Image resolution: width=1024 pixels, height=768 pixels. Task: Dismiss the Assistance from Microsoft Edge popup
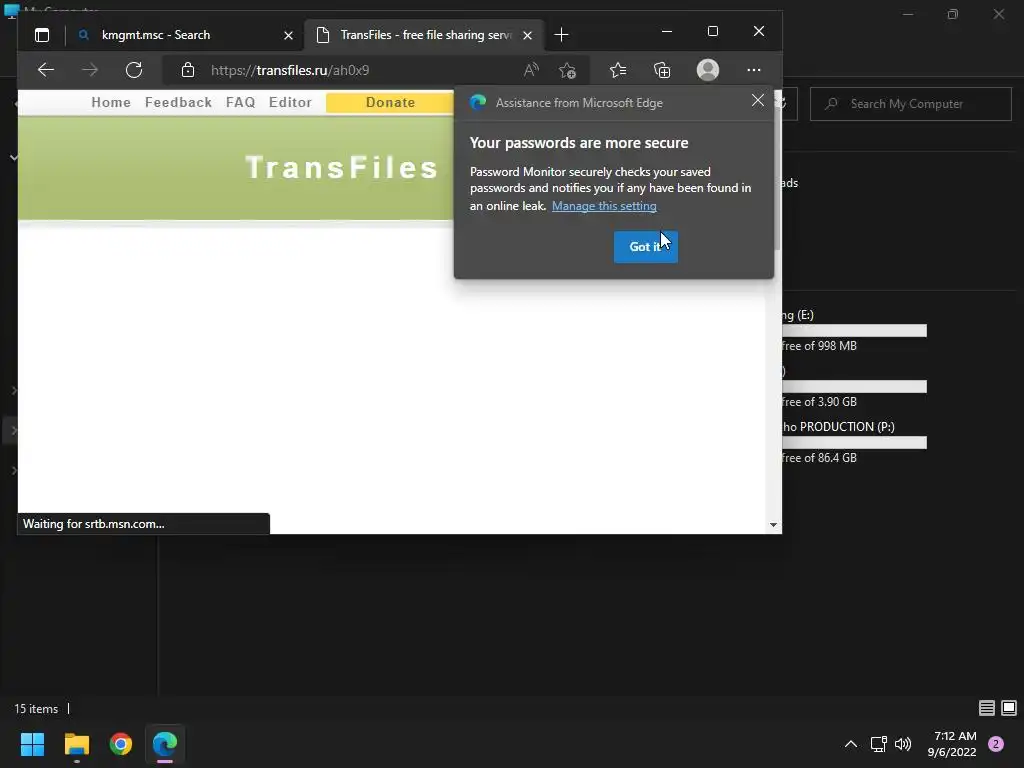758,101
